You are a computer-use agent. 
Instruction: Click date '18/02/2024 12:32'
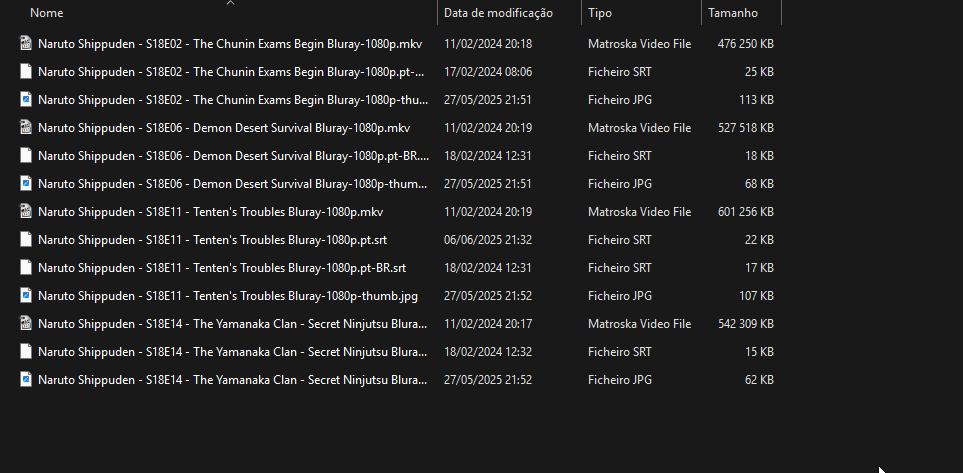click(488, 351)
